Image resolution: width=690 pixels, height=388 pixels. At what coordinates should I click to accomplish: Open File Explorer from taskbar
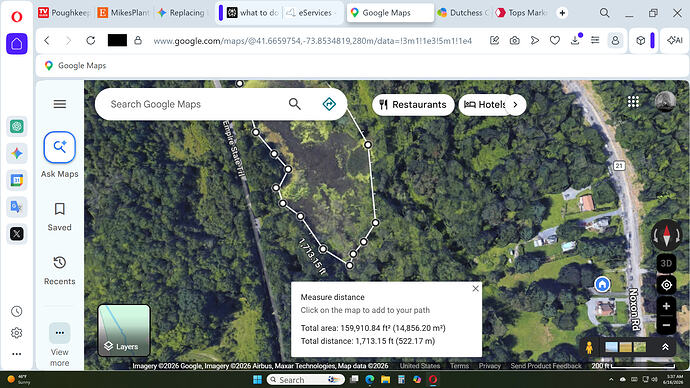tap(385, 379)
